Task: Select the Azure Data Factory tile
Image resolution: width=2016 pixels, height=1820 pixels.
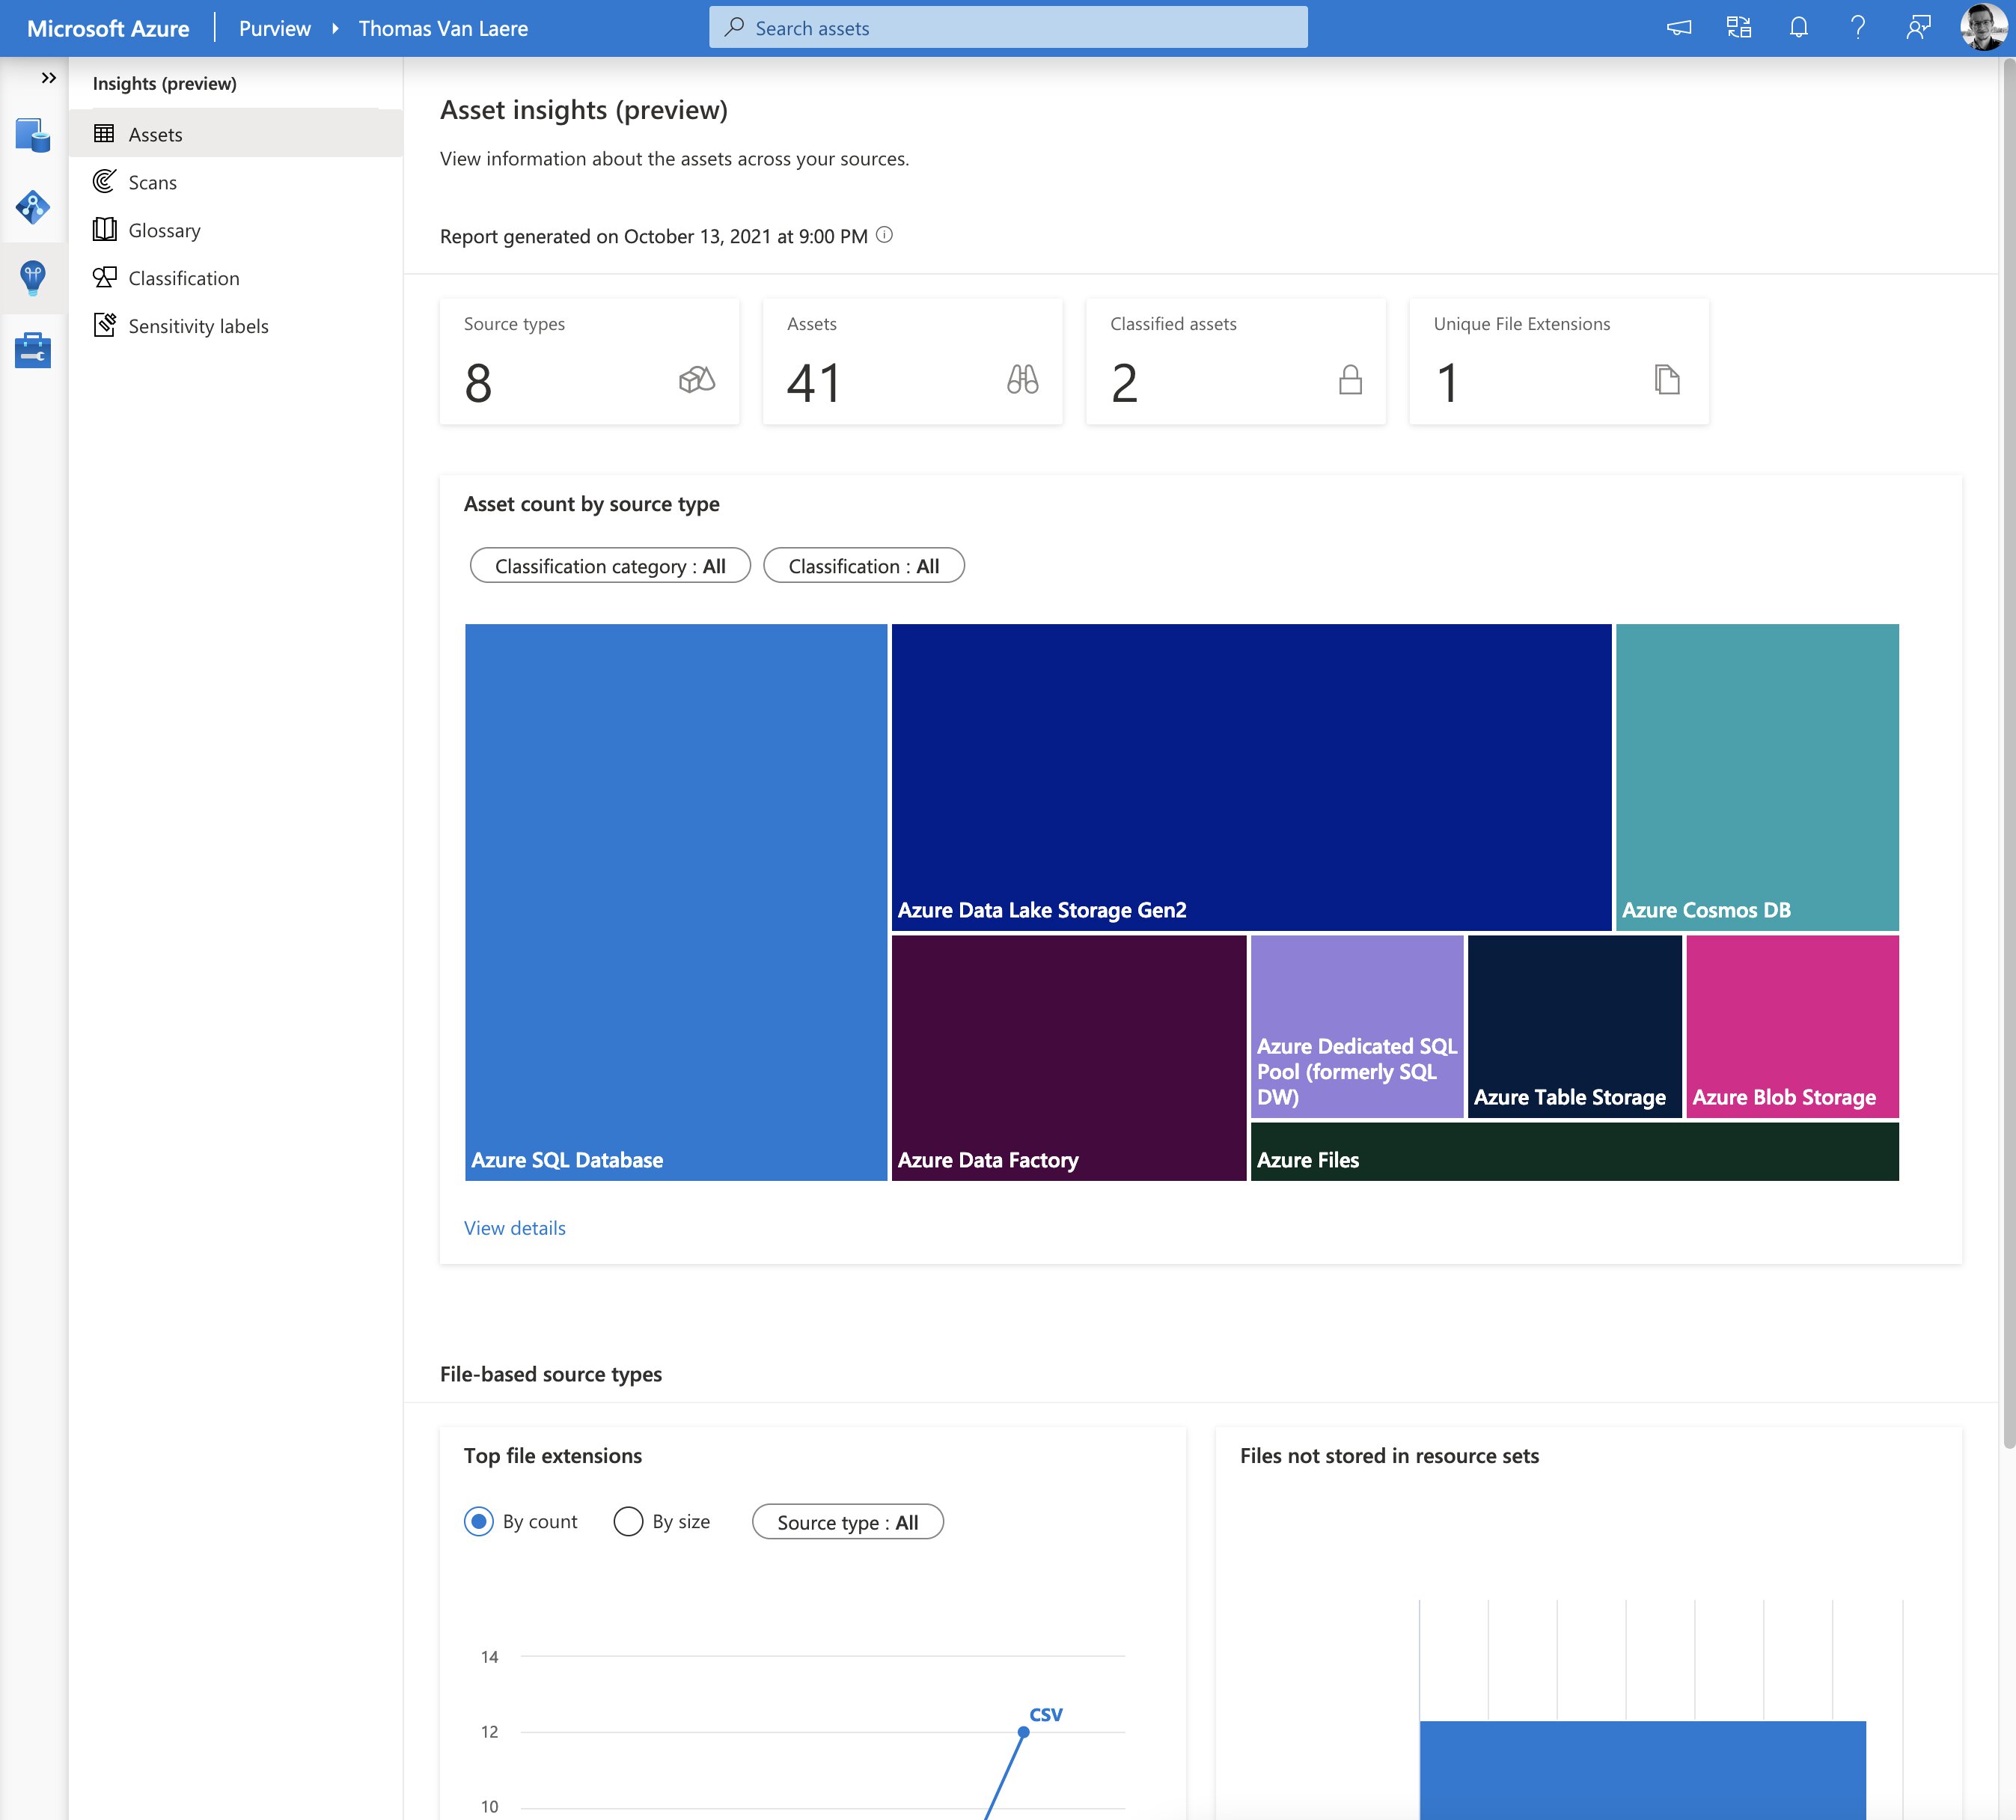Action: pos(1069,1058)
